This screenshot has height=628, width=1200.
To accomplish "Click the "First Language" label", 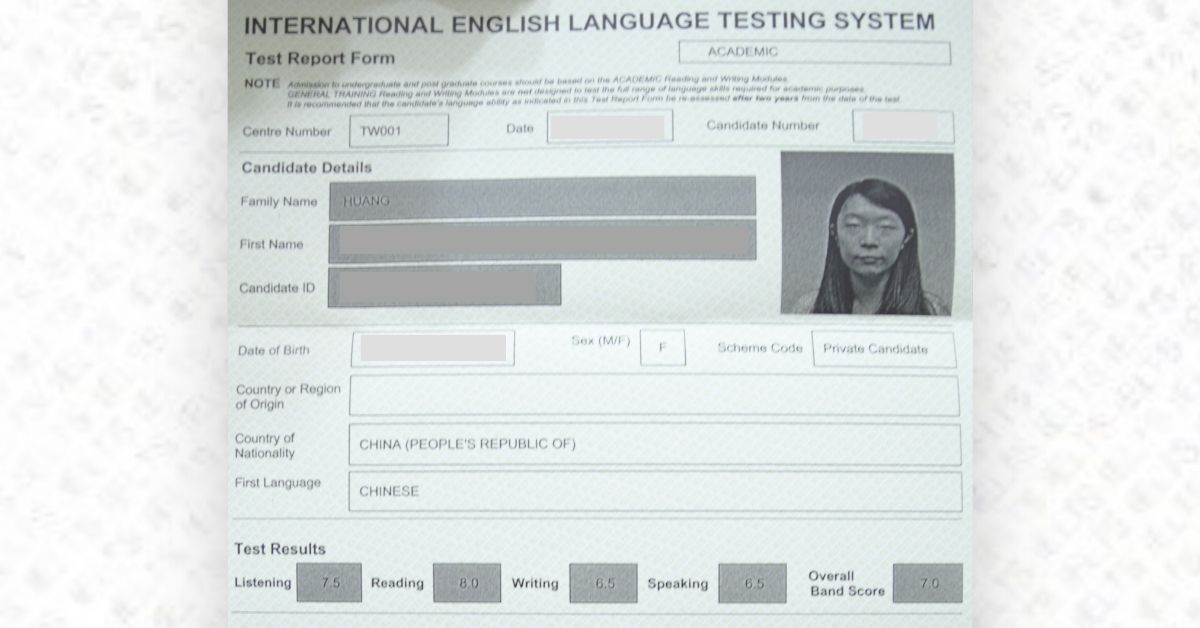I will 278,483.
